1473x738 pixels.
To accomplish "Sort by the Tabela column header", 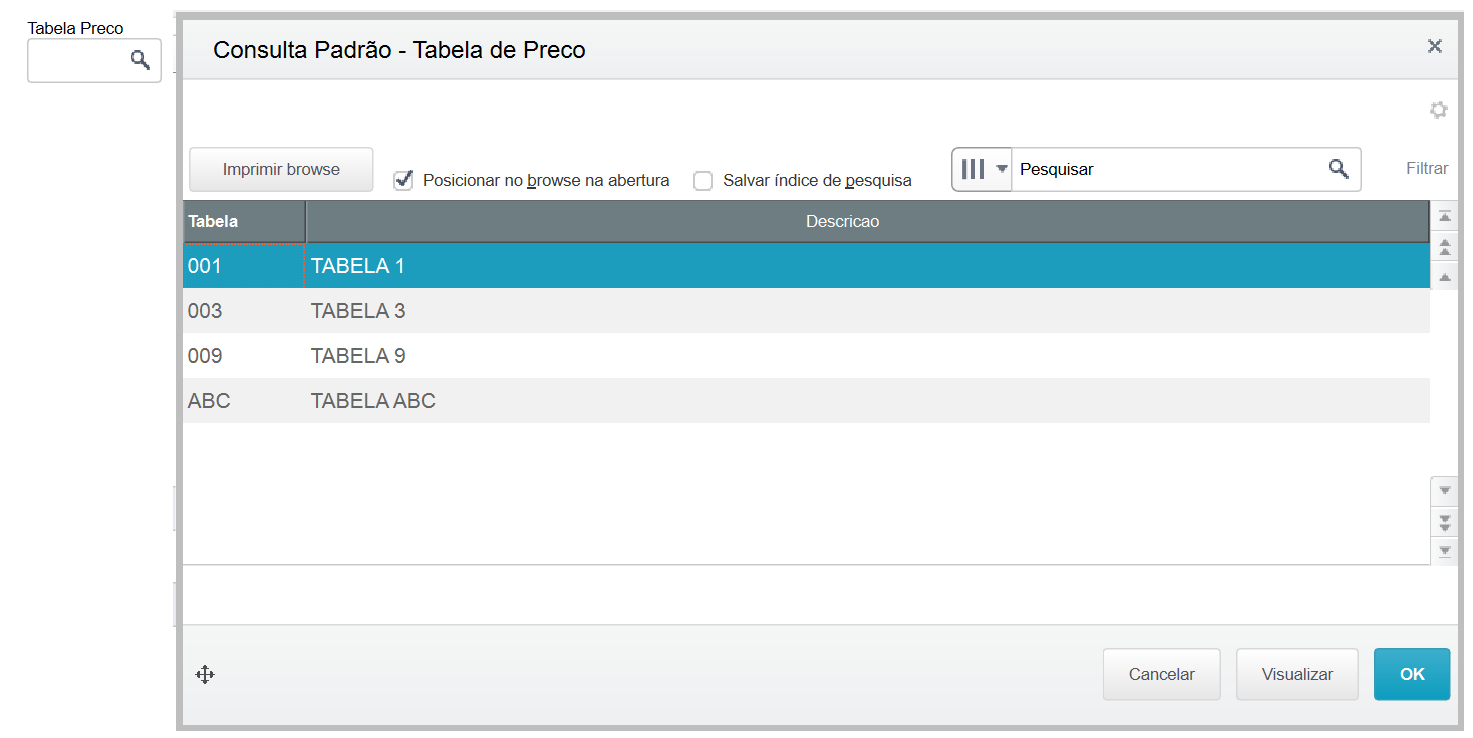I will click(x=244, y=221).
